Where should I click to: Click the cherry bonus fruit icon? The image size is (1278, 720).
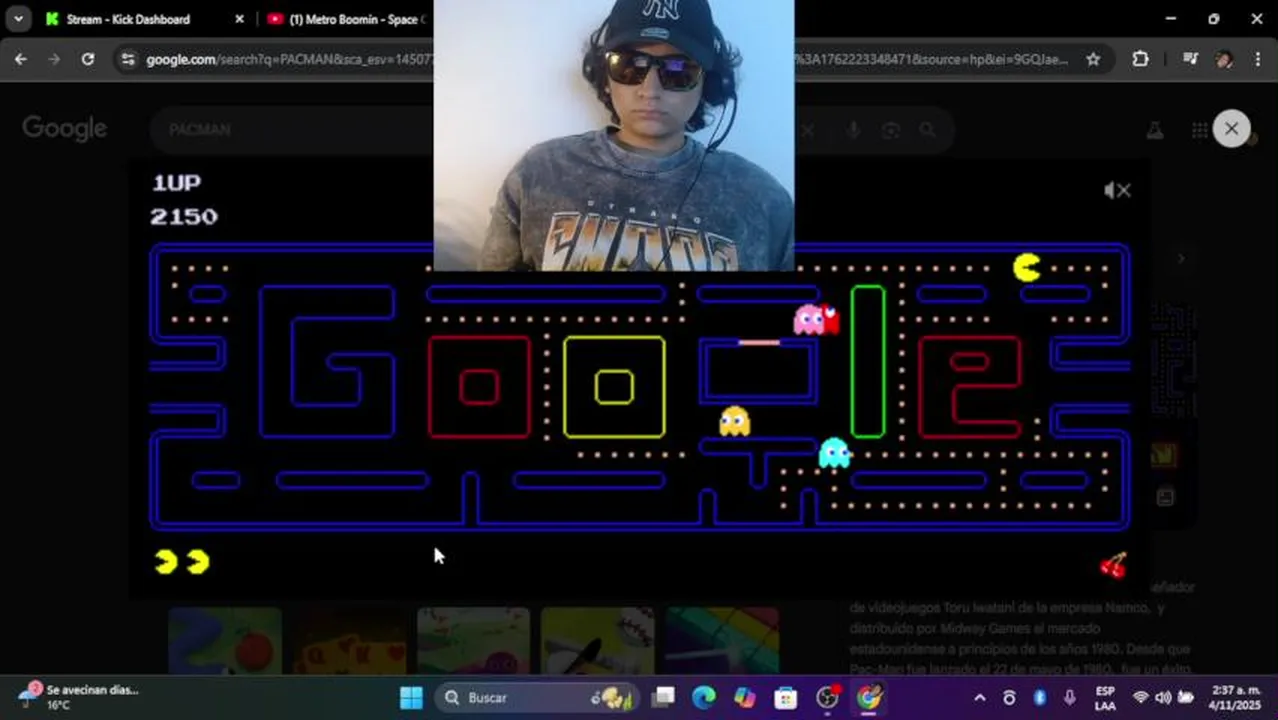click(x=1113, y=565)
